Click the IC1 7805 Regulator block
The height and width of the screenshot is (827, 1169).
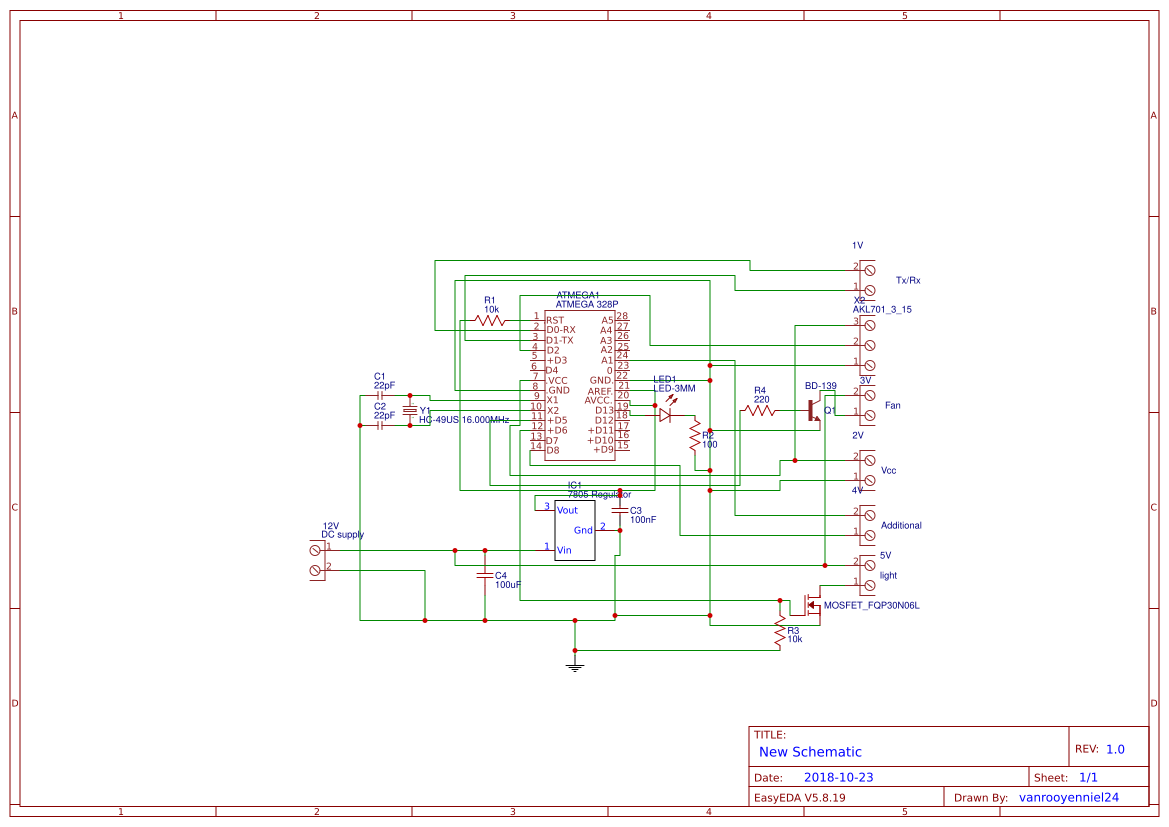573,530
